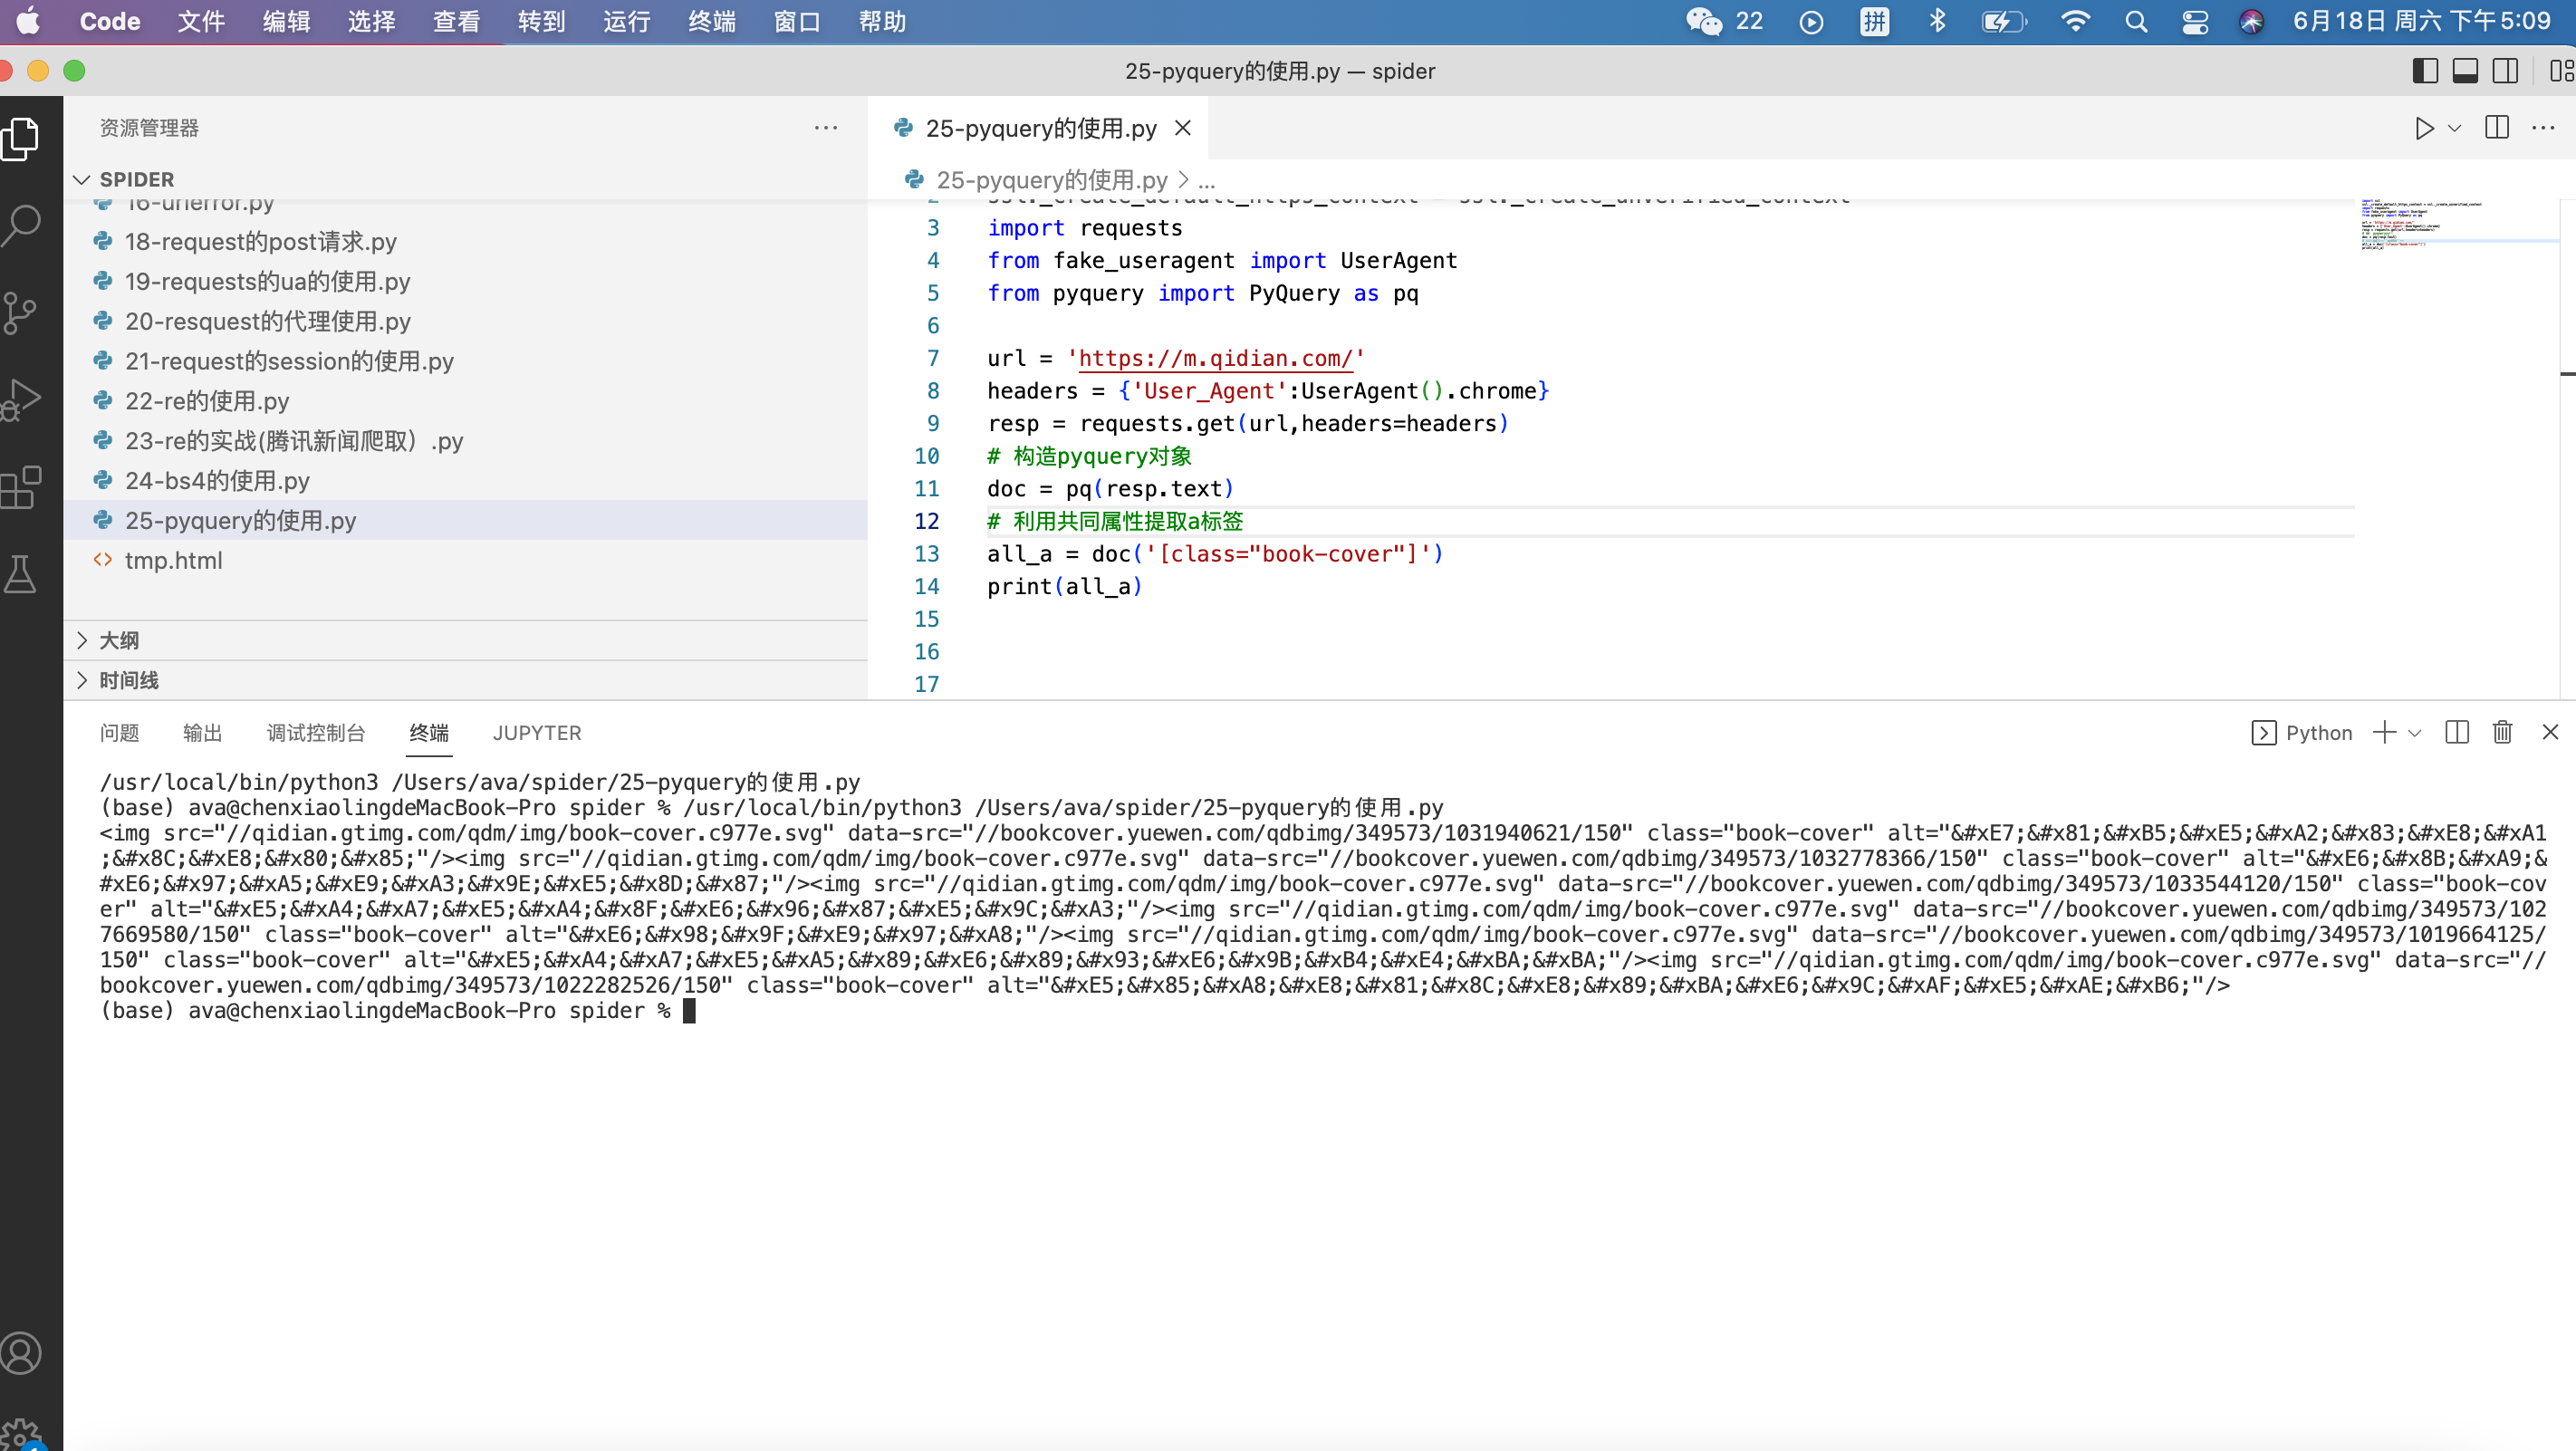
Task: Open 24-bs4的使用.py file
Action: coord(466,481)
